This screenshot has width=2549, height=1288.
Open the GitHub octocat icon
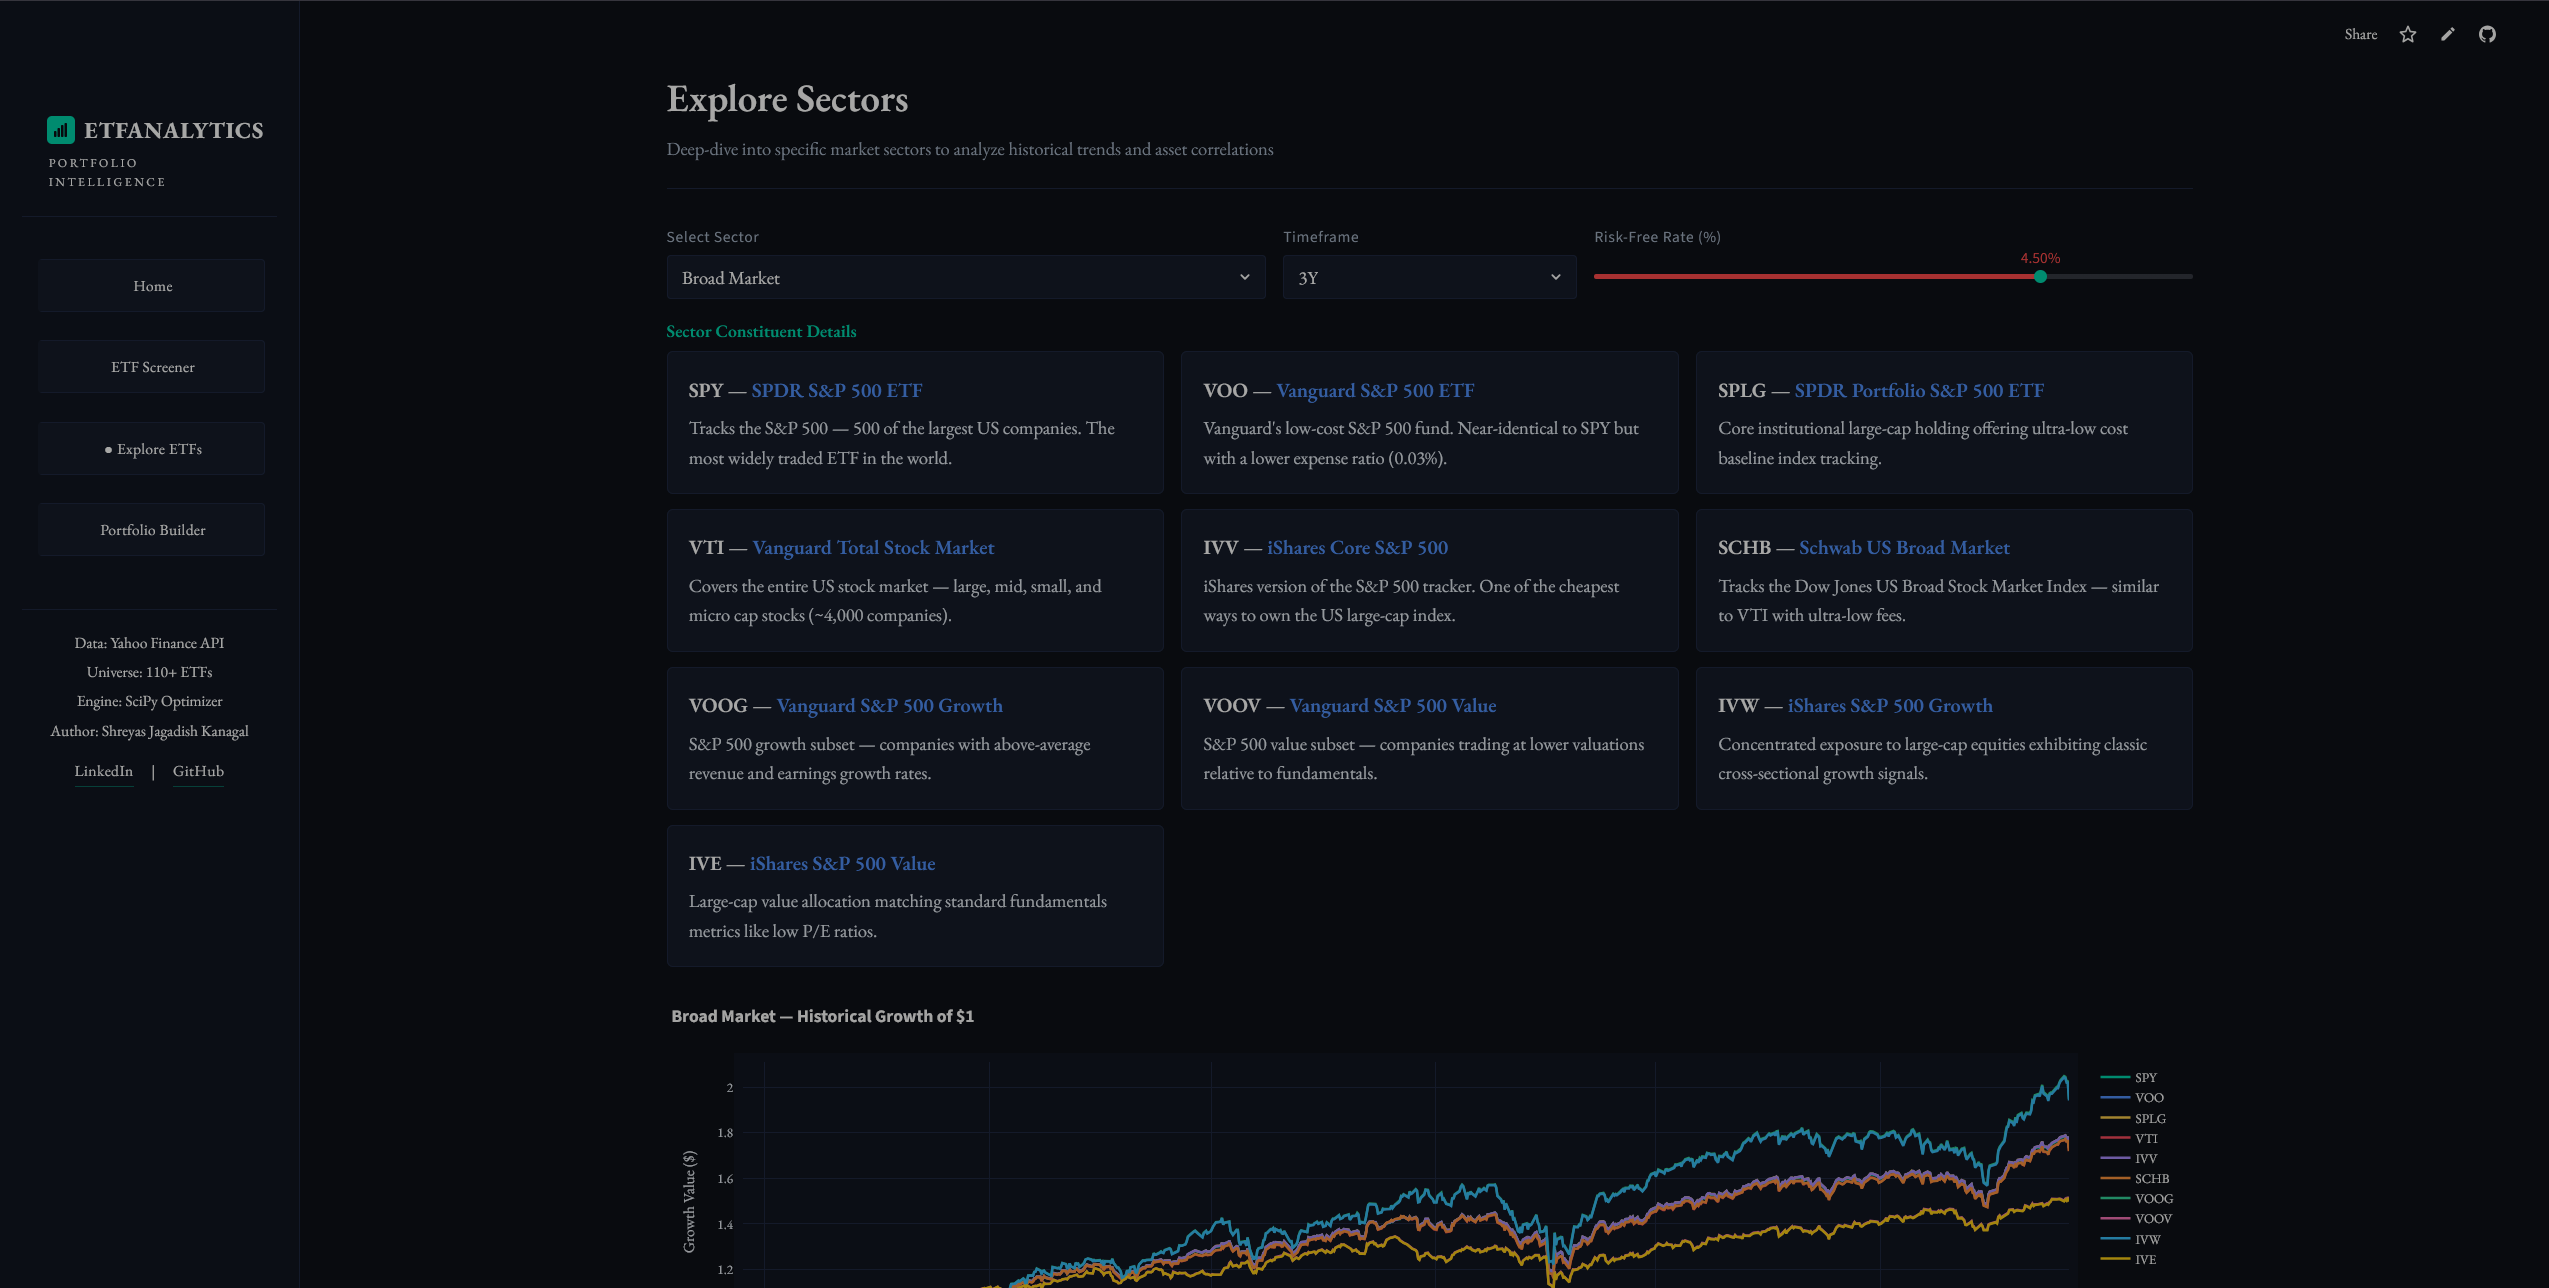(x=2487, y=35)
